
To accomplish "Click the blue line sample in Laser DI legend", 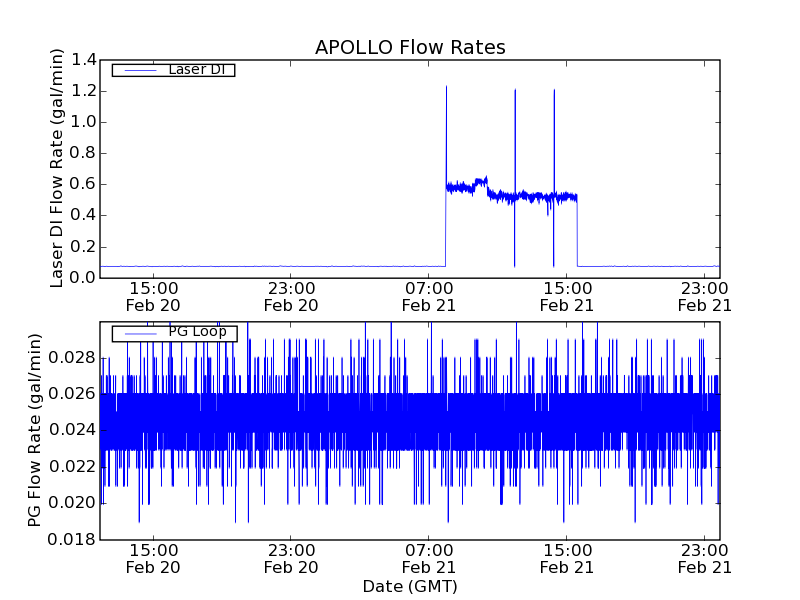I will (x=141, y=70).
